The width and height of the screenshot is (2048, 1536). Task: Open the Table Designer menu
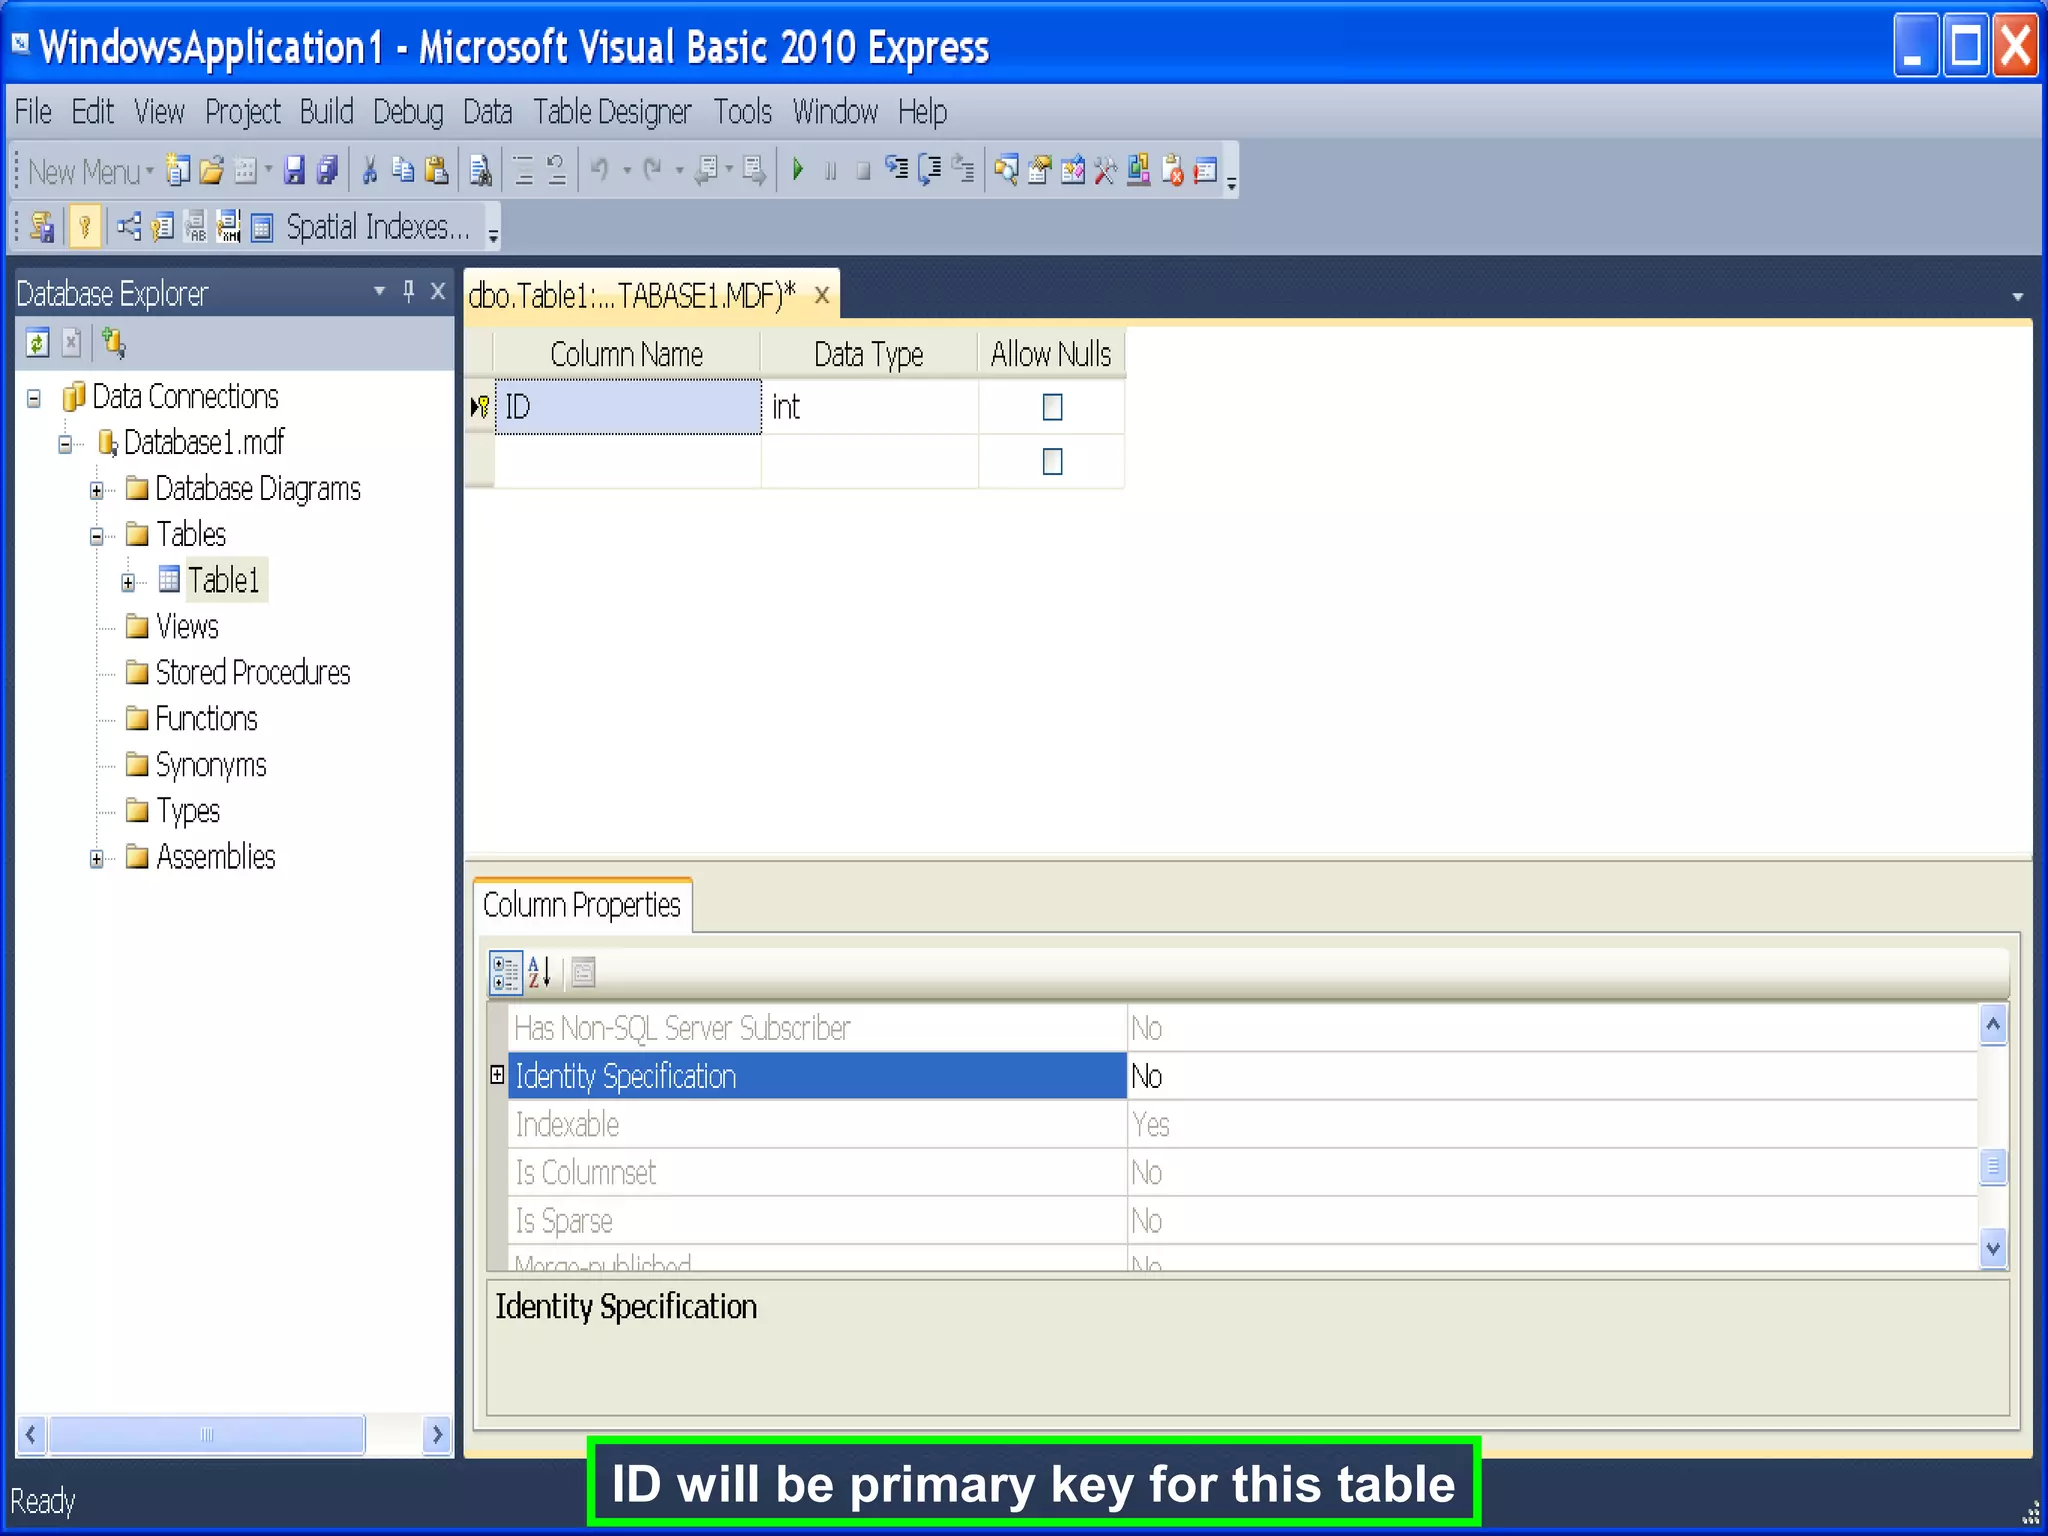pyautogui.click(x=611, y=112)
